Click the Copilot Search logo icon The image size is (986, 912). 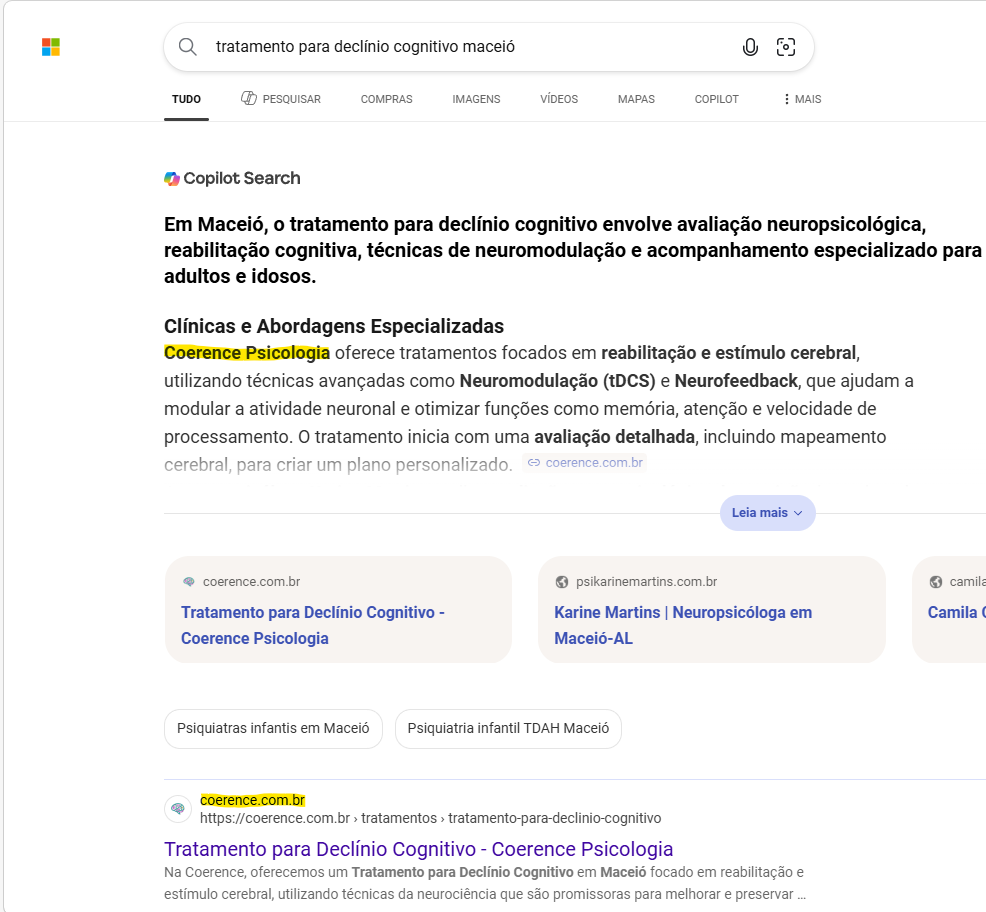(172, 179)
